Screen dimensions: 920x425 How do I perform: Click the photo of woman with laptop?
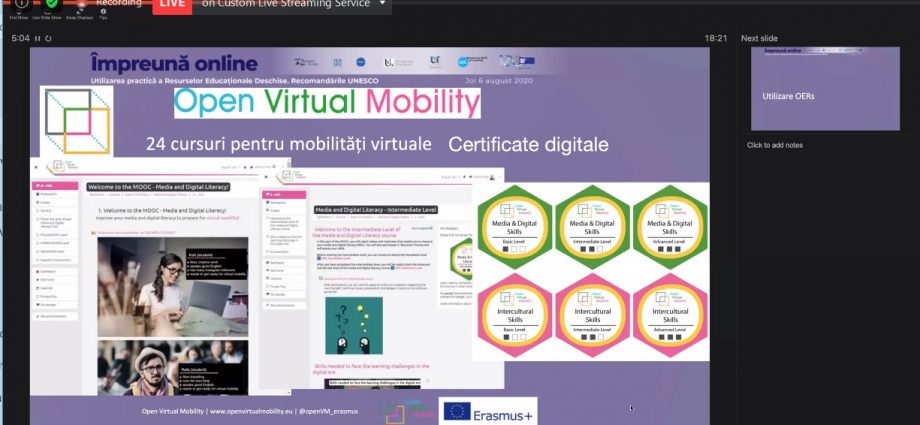click(x=172, y=287)
